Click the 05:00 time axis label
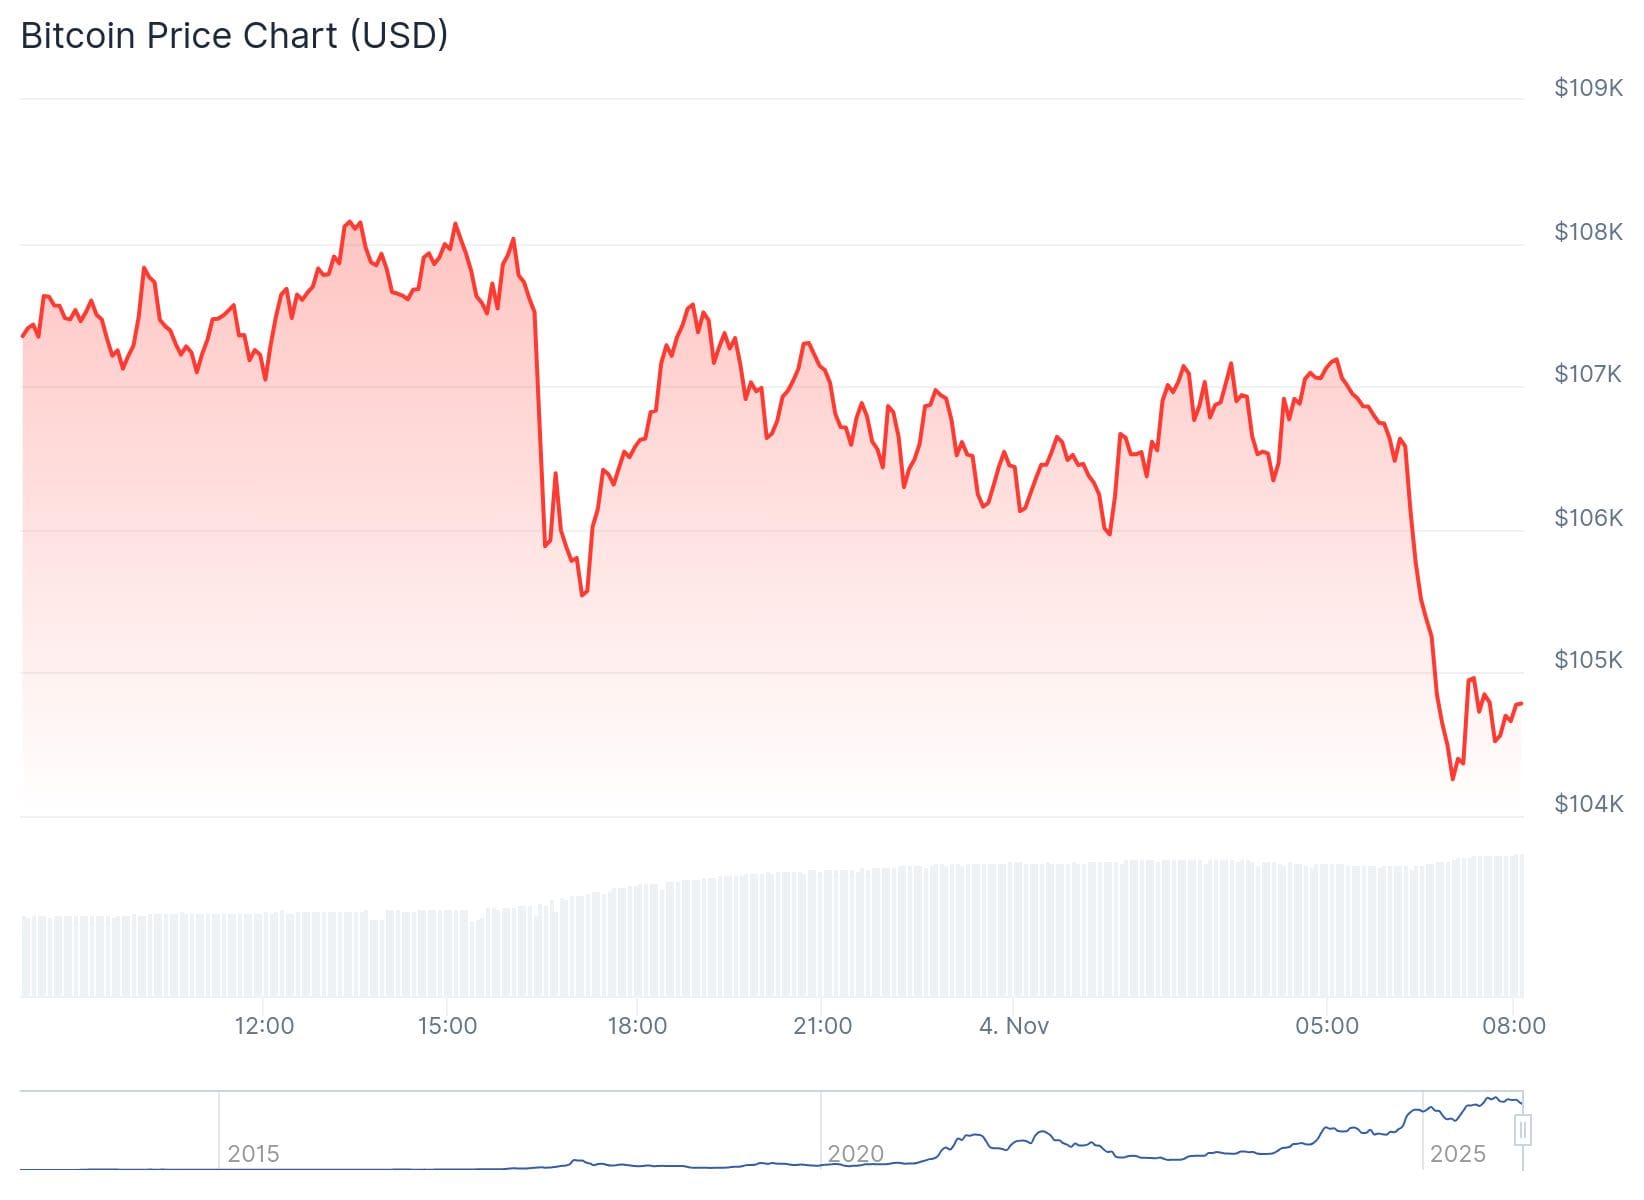Viewport: 1644px width, 1200px height. tap(1327, 1026)
